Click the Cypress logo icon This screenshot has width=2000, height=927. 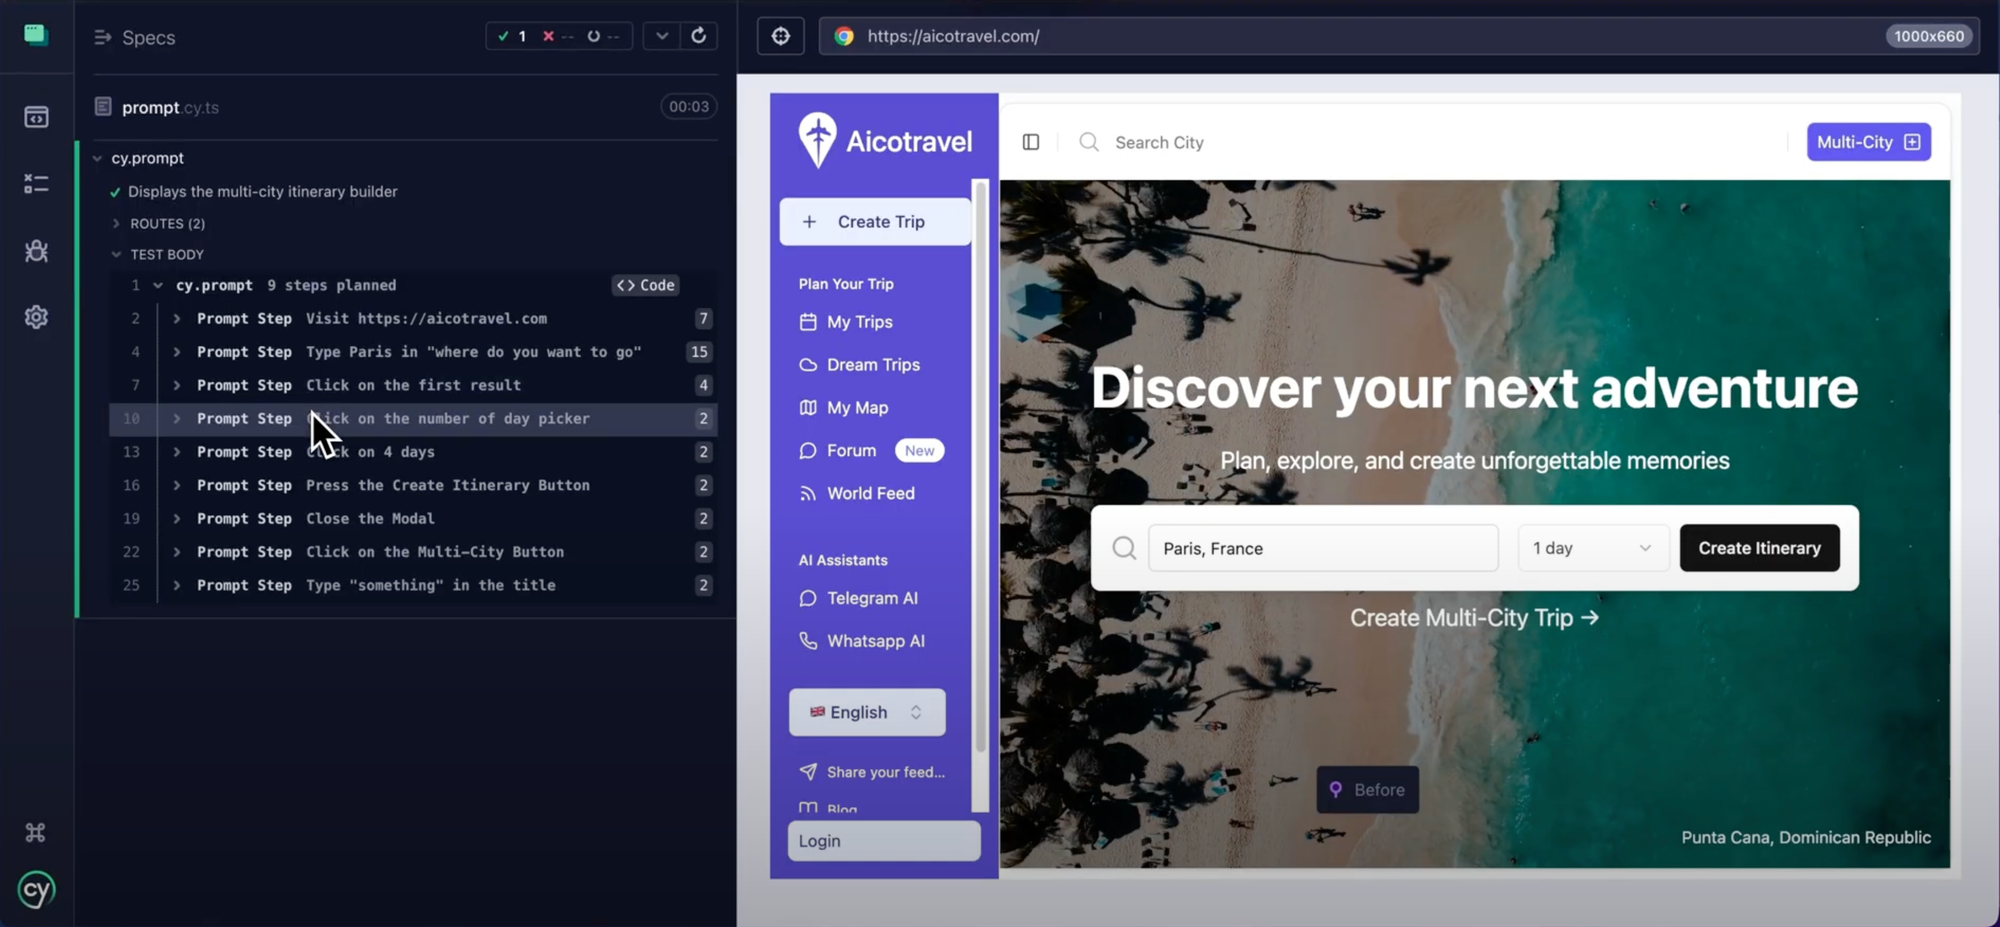(x=36, y=889)
